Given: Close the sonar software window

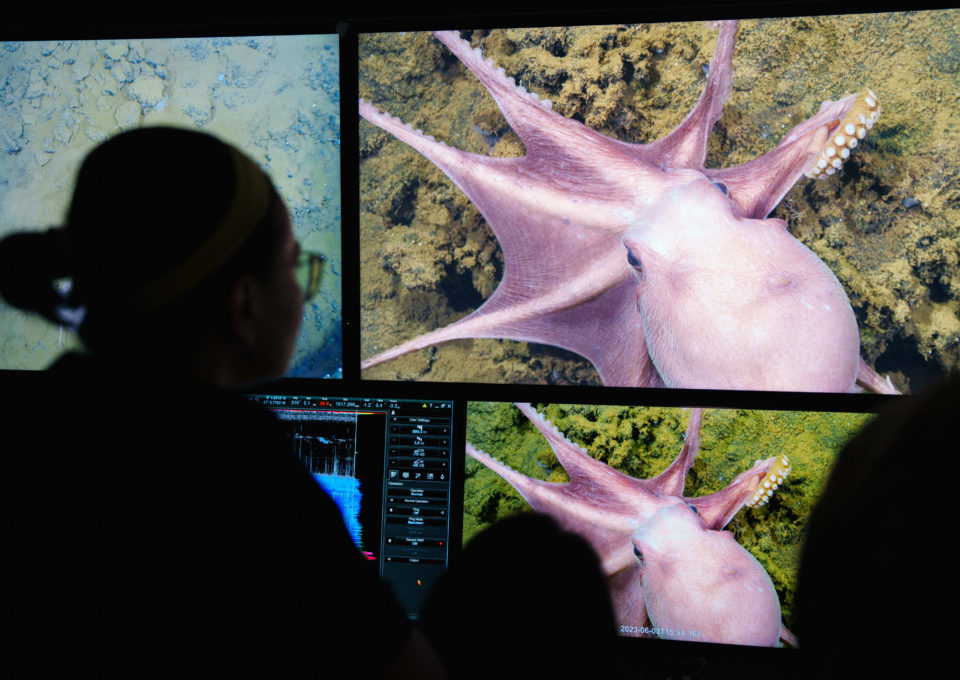Looking at the screenshot, I should (x=449, y=405).
